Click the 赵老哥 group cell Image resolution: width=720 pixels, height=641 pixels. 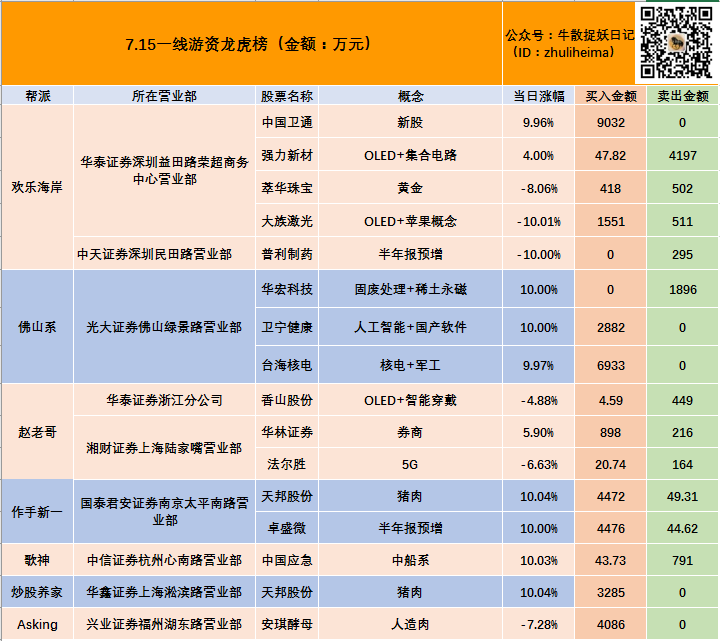(37, 432)
